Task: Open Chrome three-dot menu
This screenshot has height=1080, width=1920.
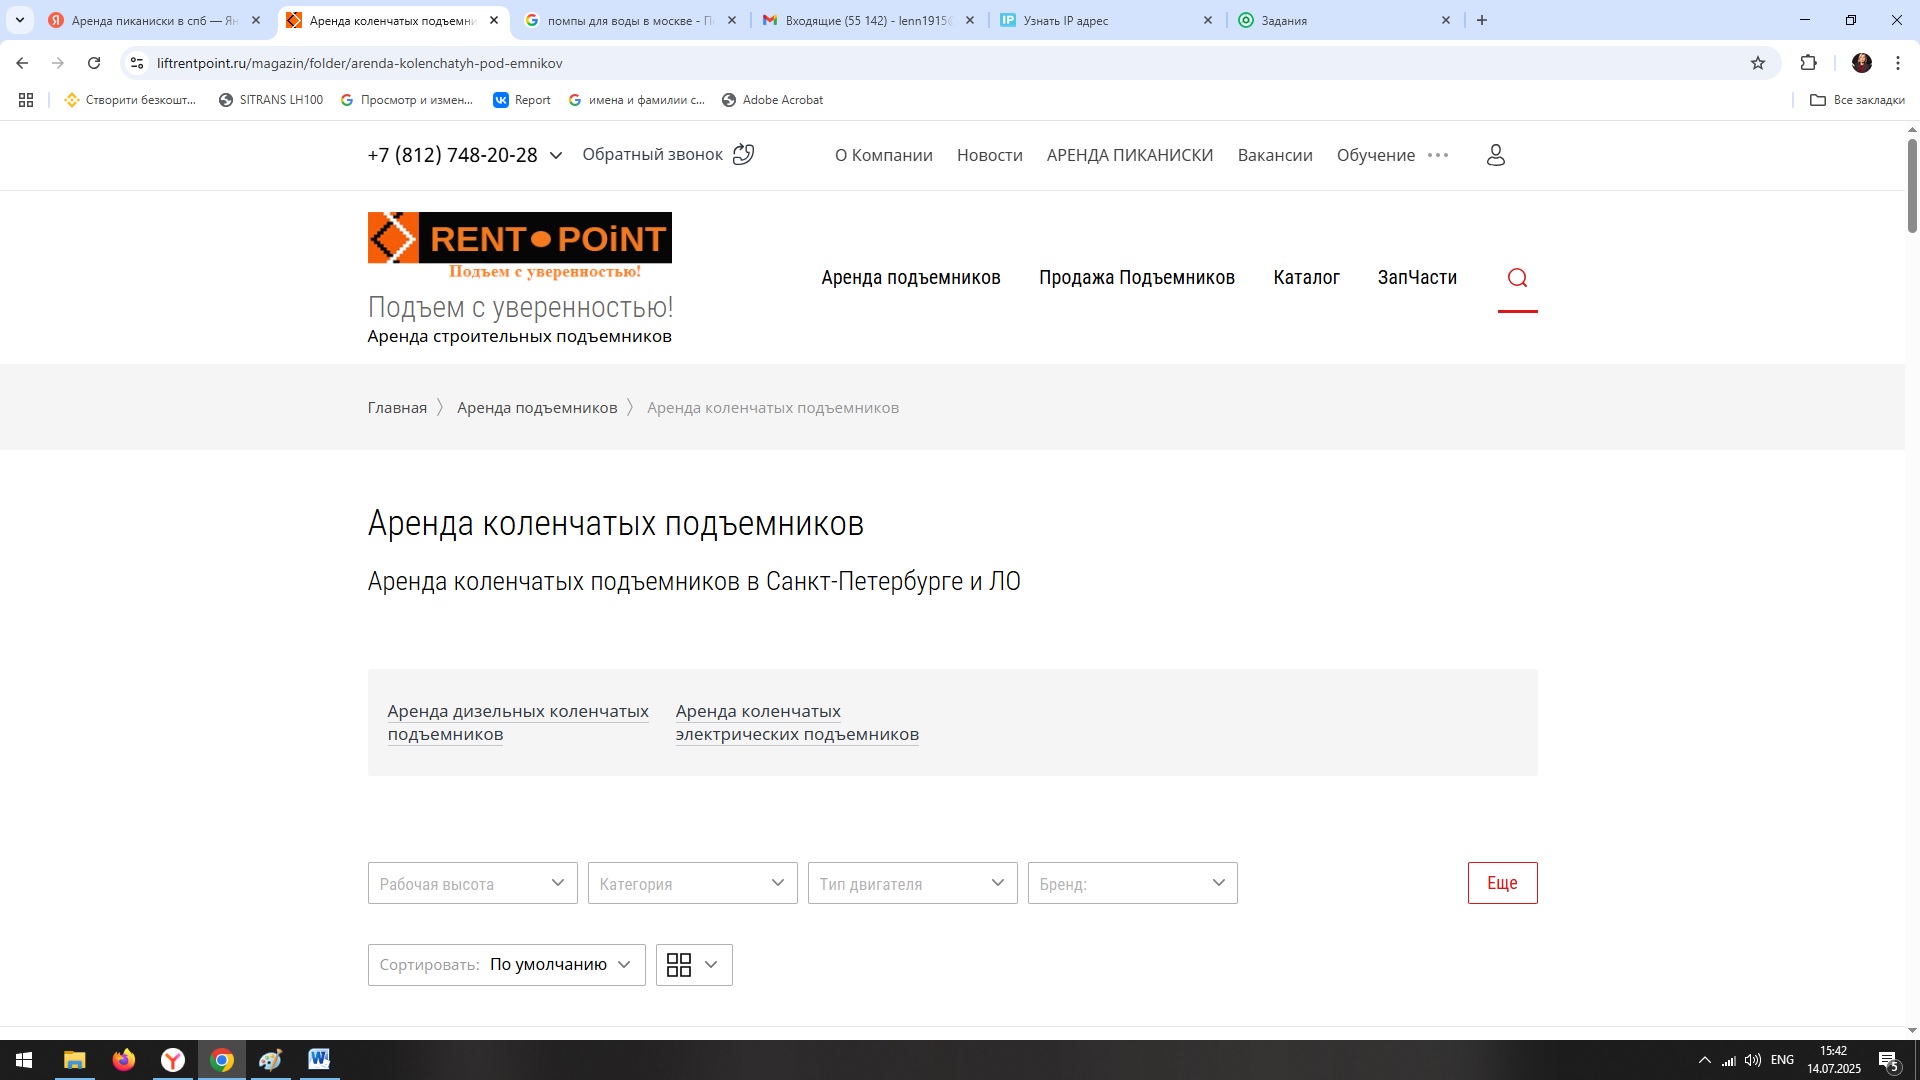Action: pos(1898,63)
